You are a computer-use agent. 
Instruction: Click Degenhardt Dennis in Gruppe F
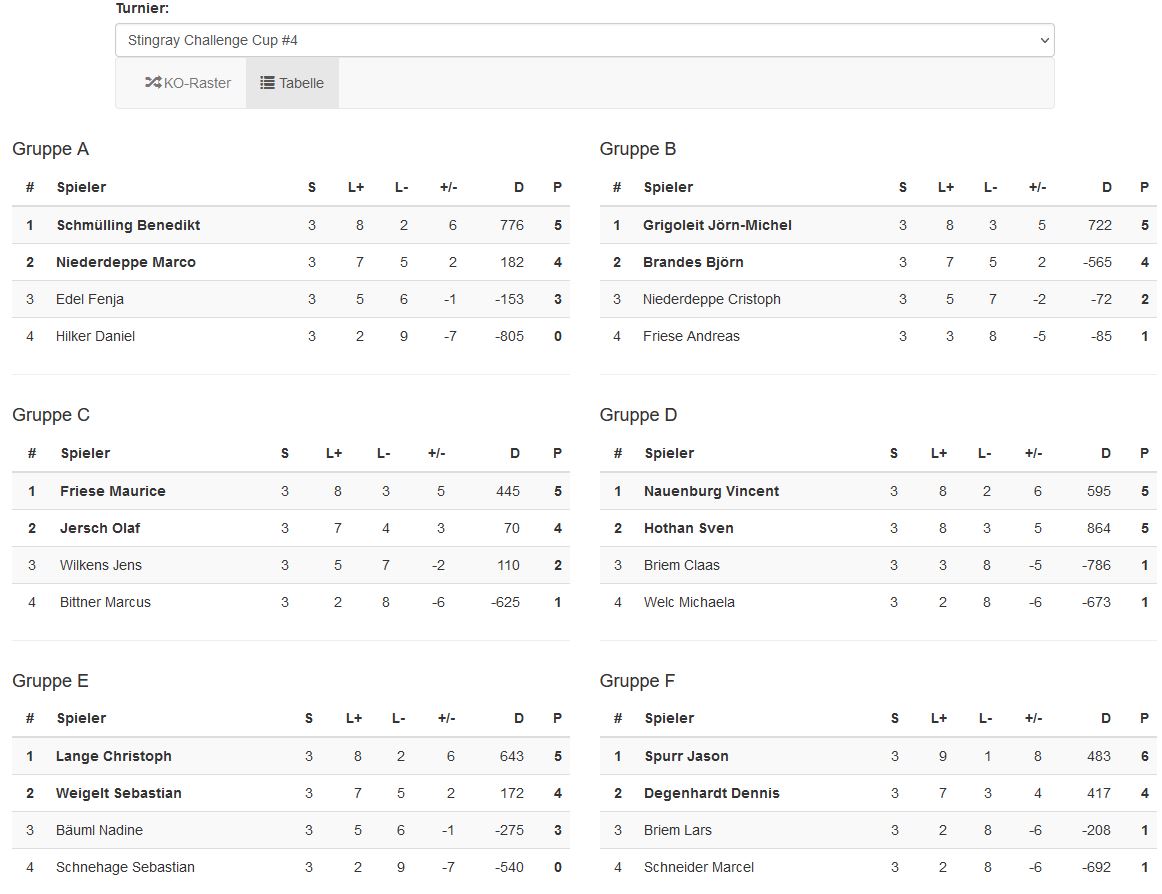pos(711,793)
